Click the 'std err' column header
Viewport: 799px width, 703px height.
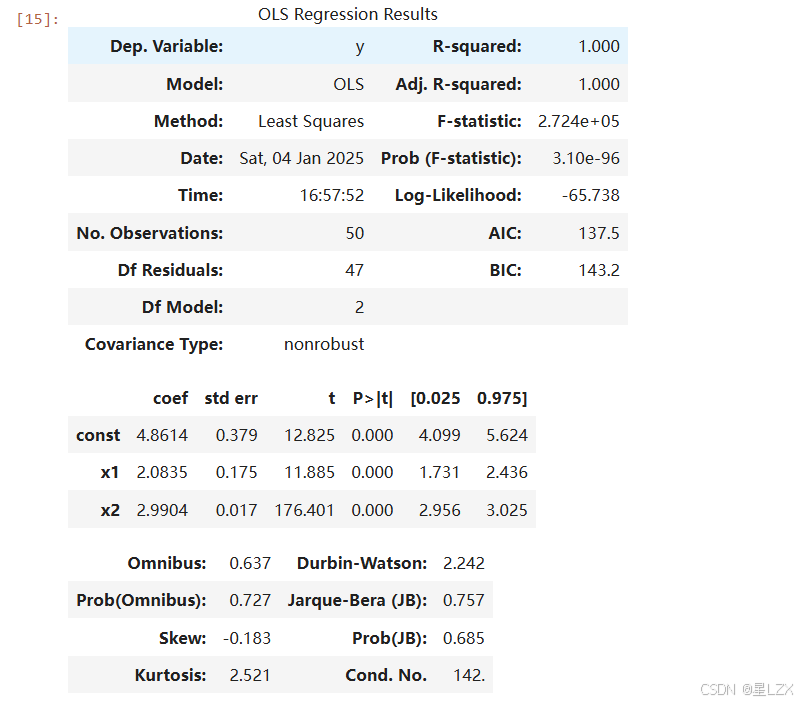(x=231, y=398)
